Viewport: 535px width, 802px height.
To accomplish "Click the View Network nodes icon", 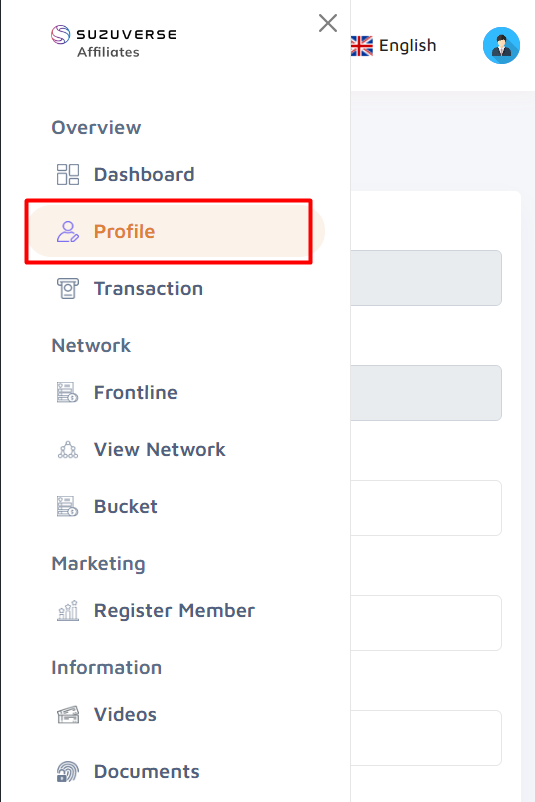I will pos(68,450).
